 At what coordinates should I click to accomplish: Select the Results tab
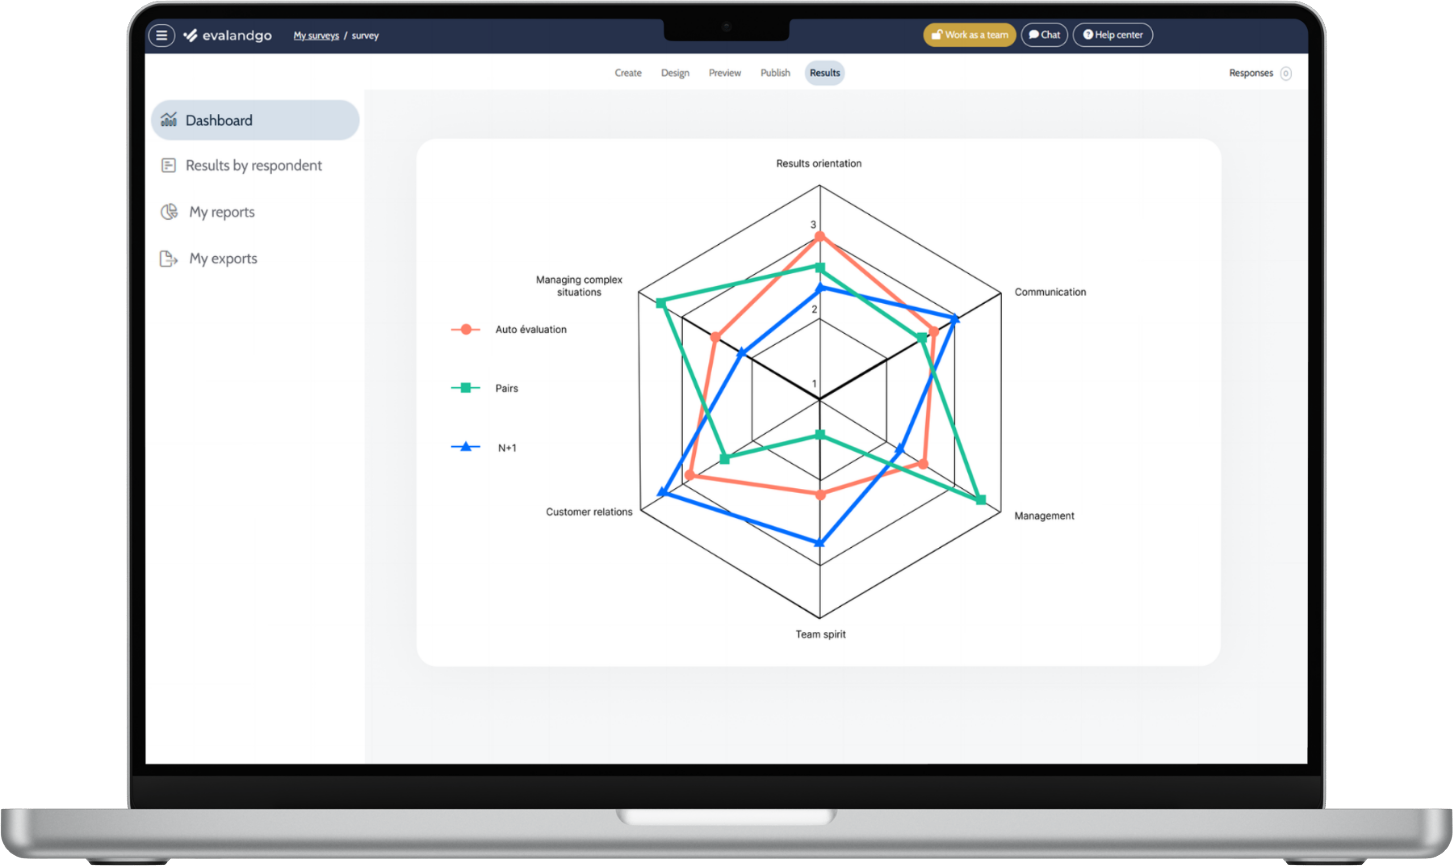(825, 73)
